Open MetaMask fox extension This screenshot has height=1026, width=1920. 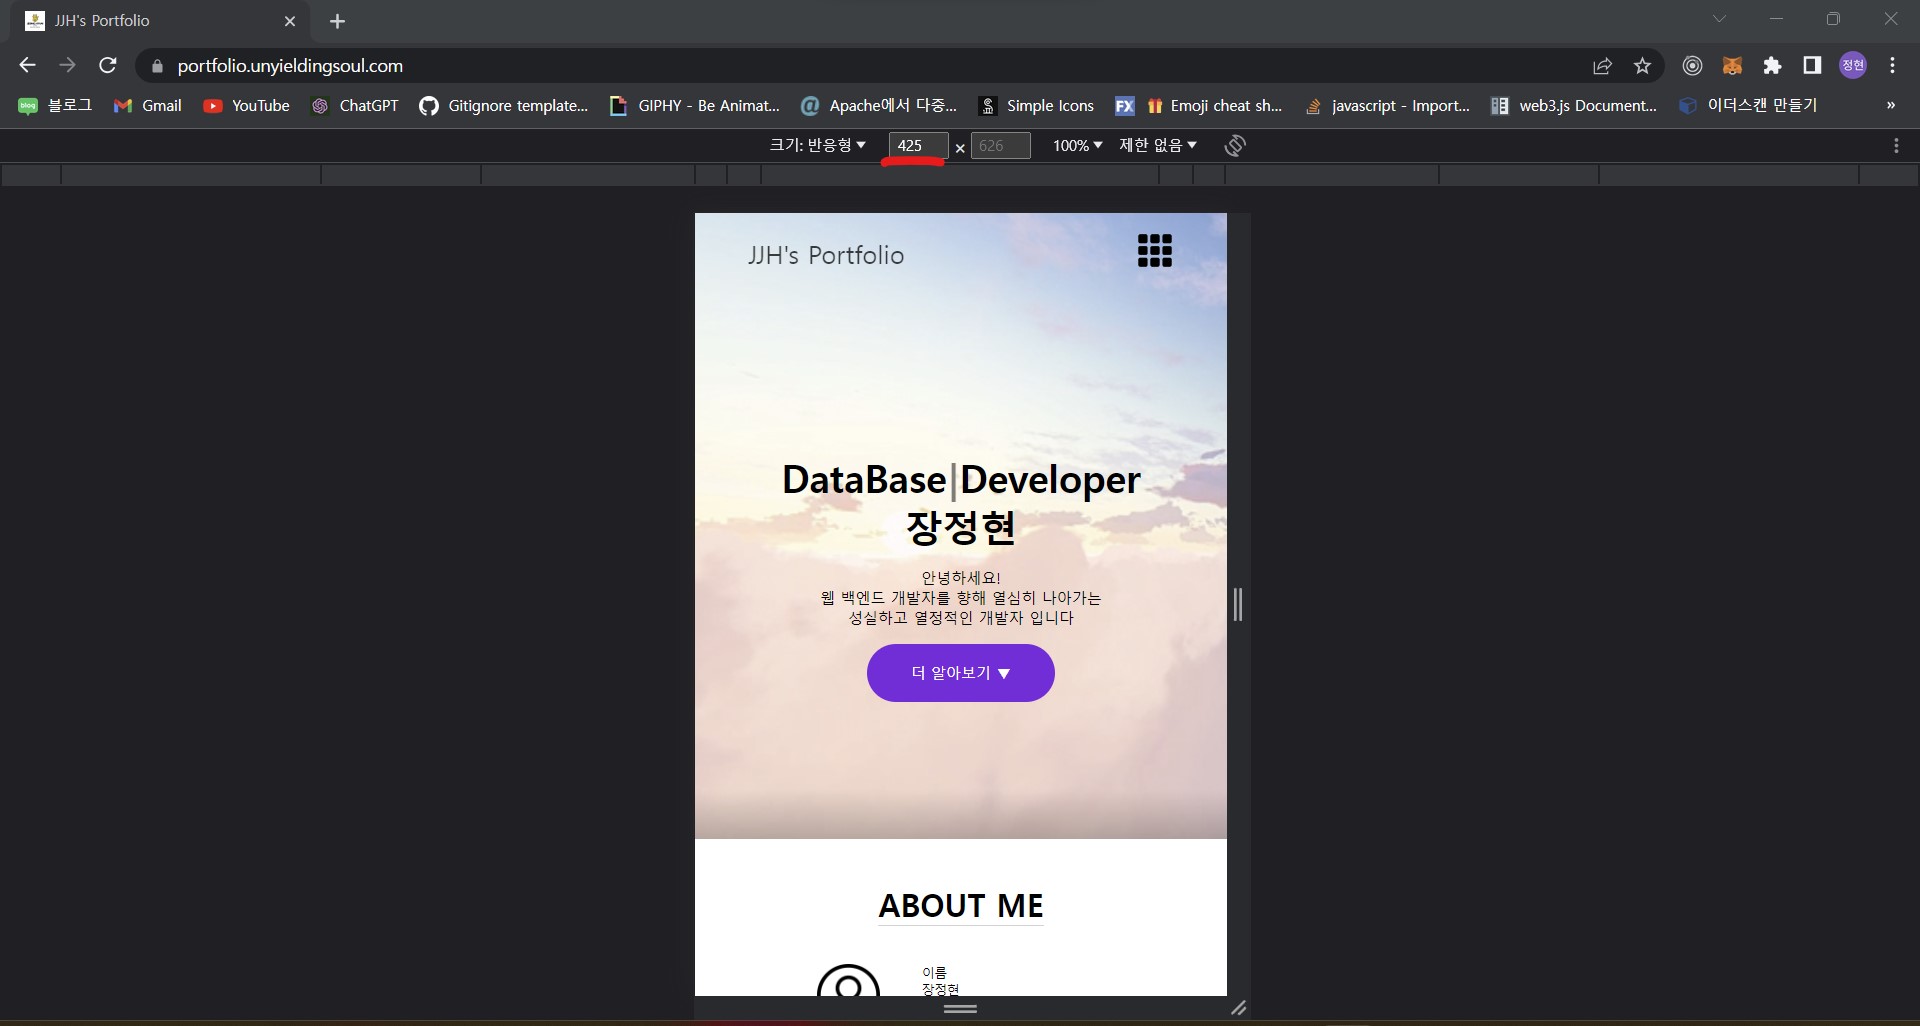click(1732, 66)
